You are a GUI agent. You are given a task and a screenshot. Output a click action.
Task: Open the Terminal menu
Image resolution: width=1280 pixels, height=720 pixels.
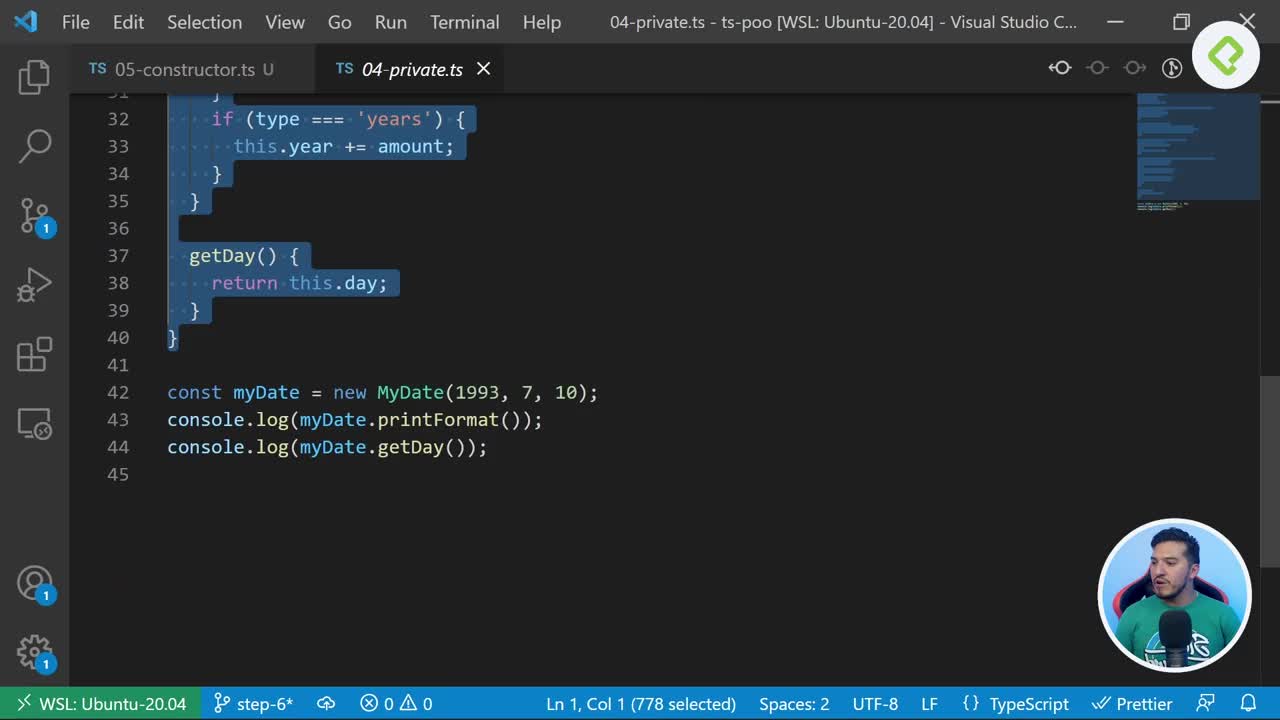[465, 22]
